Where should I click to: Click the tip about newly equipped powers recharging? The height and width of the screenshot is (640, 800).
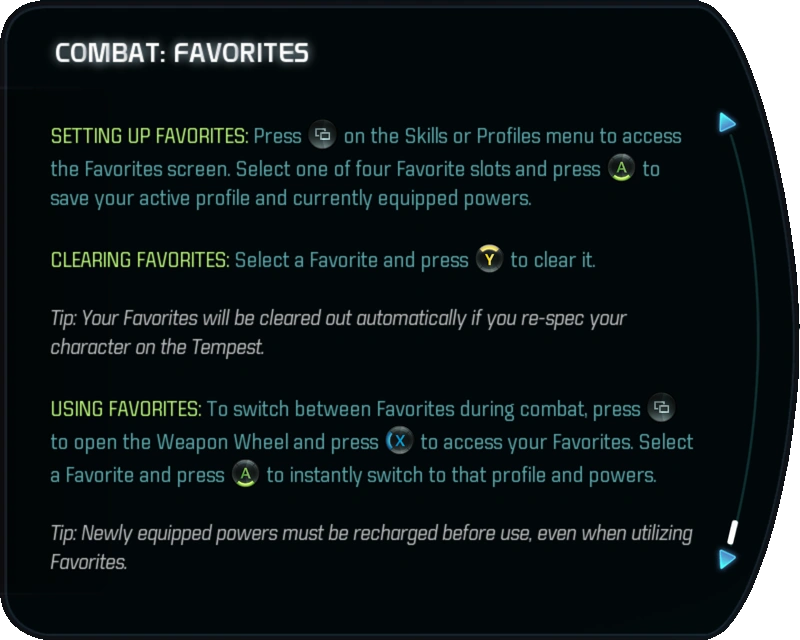tap(370, 546)
